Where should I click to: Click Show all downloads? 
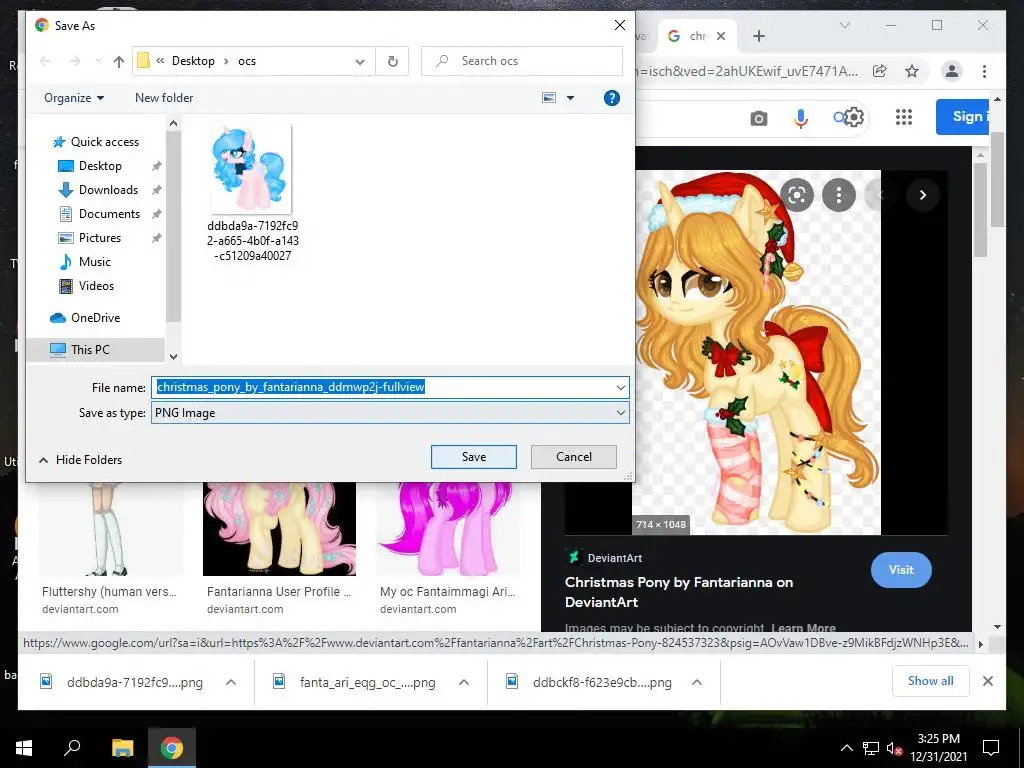(930, 681)
